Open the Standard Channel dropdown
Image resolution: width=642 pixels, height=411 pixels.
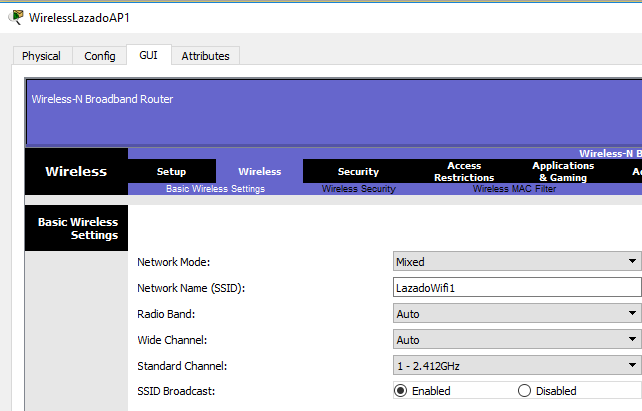pyautogui.click(x=517, y=365)
